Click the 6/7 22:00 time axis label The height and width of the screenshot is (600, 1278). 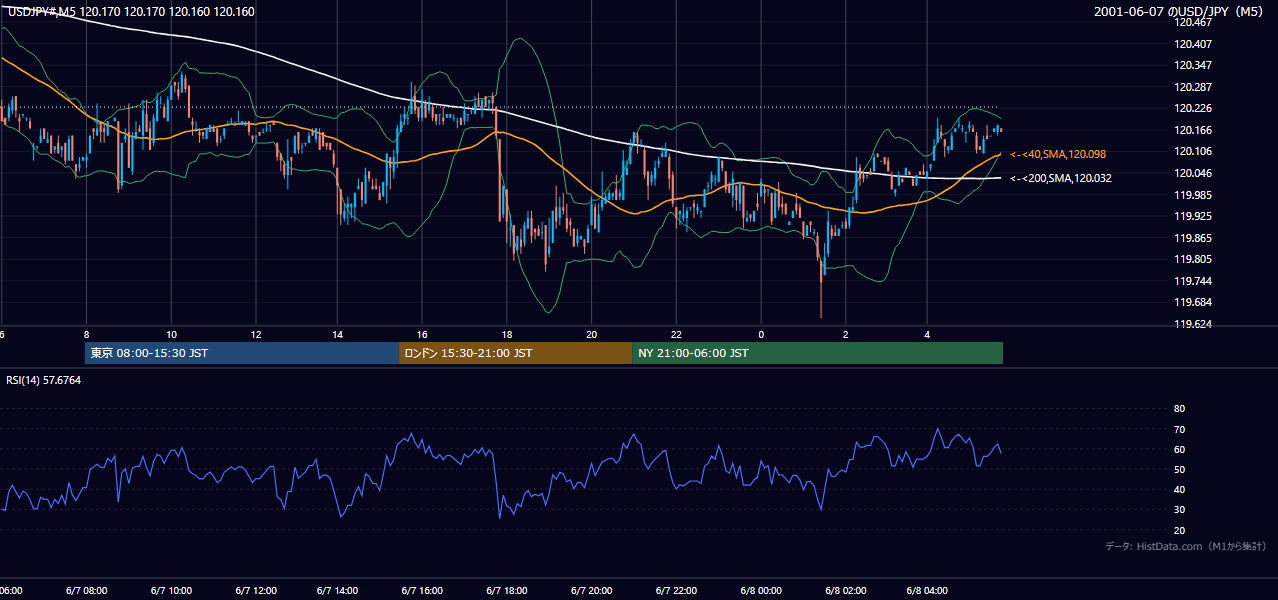pyautogui.click(x=675, y=591)
